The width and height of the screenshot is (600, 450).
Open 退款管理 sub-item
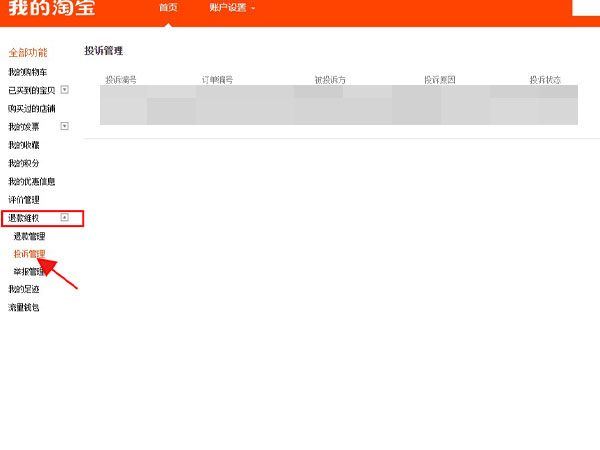point(29,236)
